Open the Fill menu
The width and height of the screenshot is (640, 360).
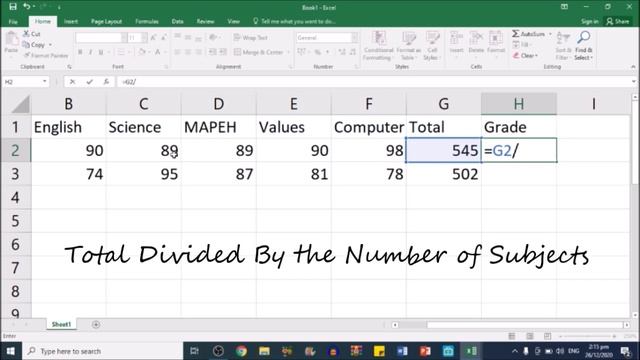(521, 44)
